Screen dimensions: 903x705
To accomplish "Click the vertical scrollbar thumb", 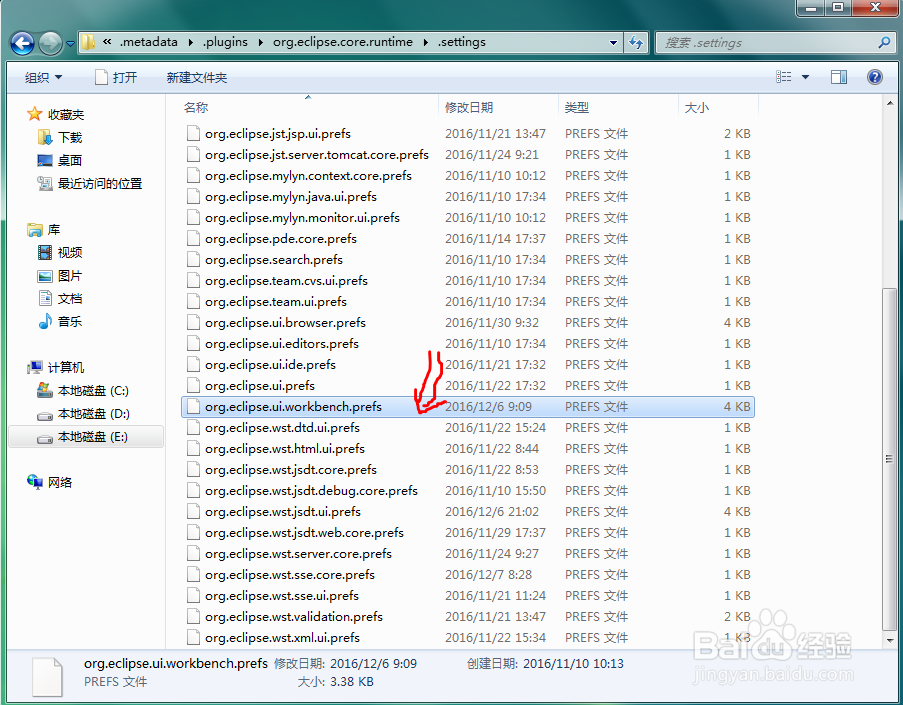I will pos(890,458).
